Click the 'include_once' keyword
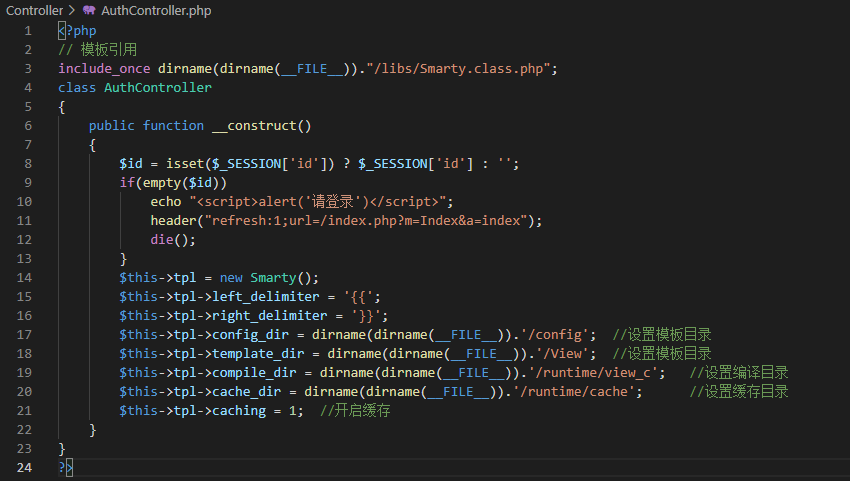This screenshot has height=481, width=850. click(104, 69)
